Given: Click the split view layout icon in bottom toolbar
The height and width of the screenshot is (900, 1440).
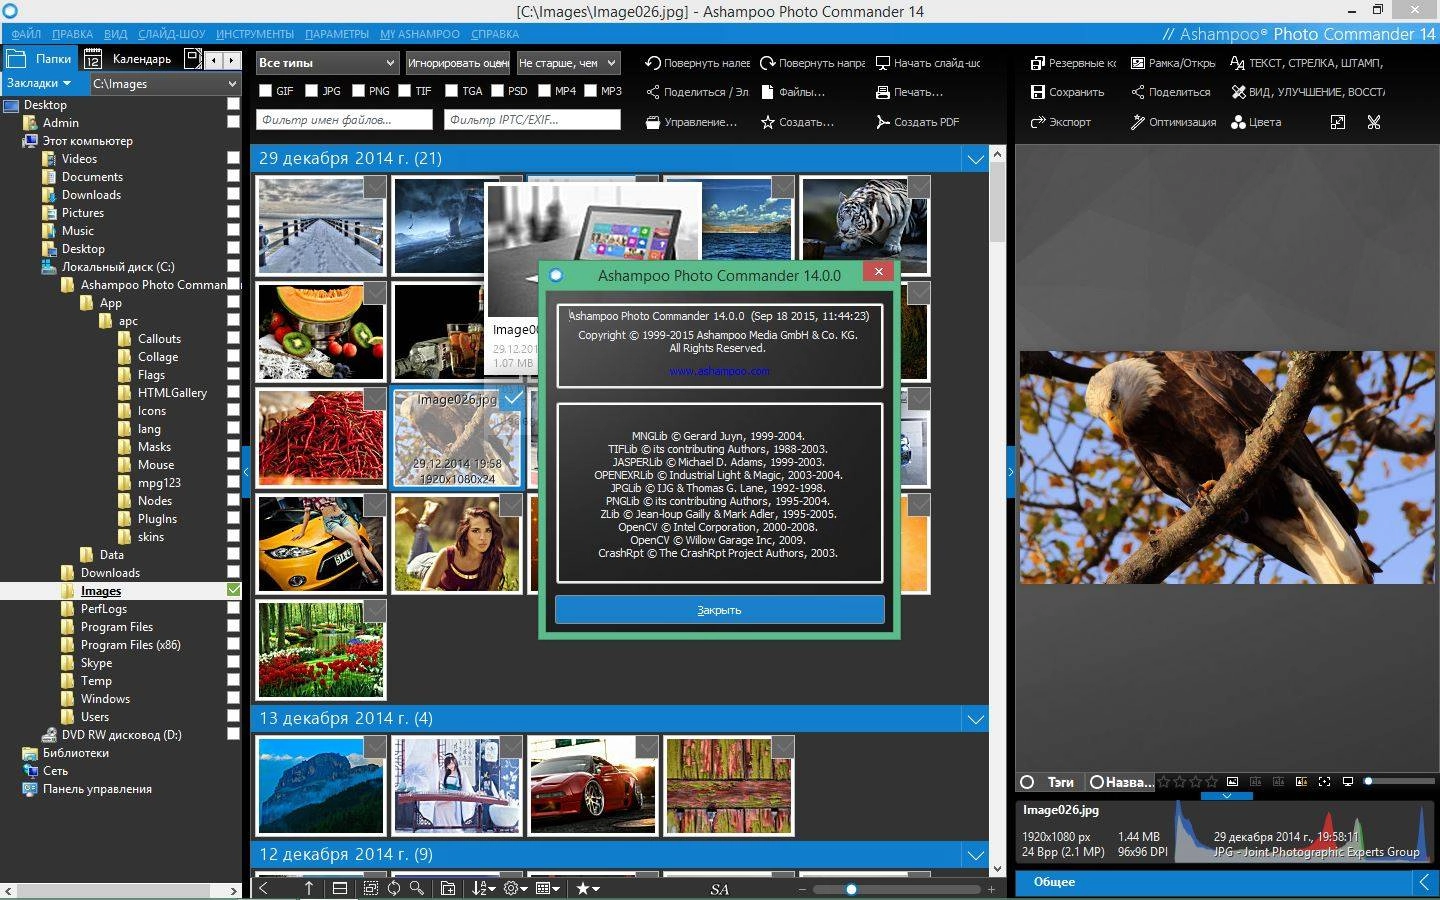Looking at the screenshot, I should pos(340,888).
